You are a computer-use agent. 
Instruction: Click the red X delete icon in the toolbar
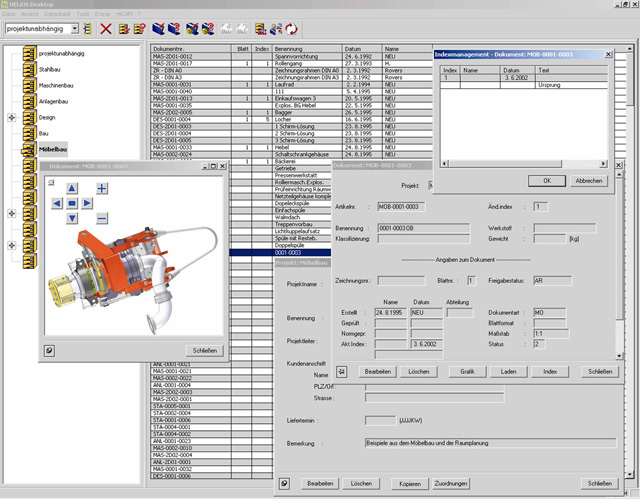pyautogui.click(x=106, y=29)
